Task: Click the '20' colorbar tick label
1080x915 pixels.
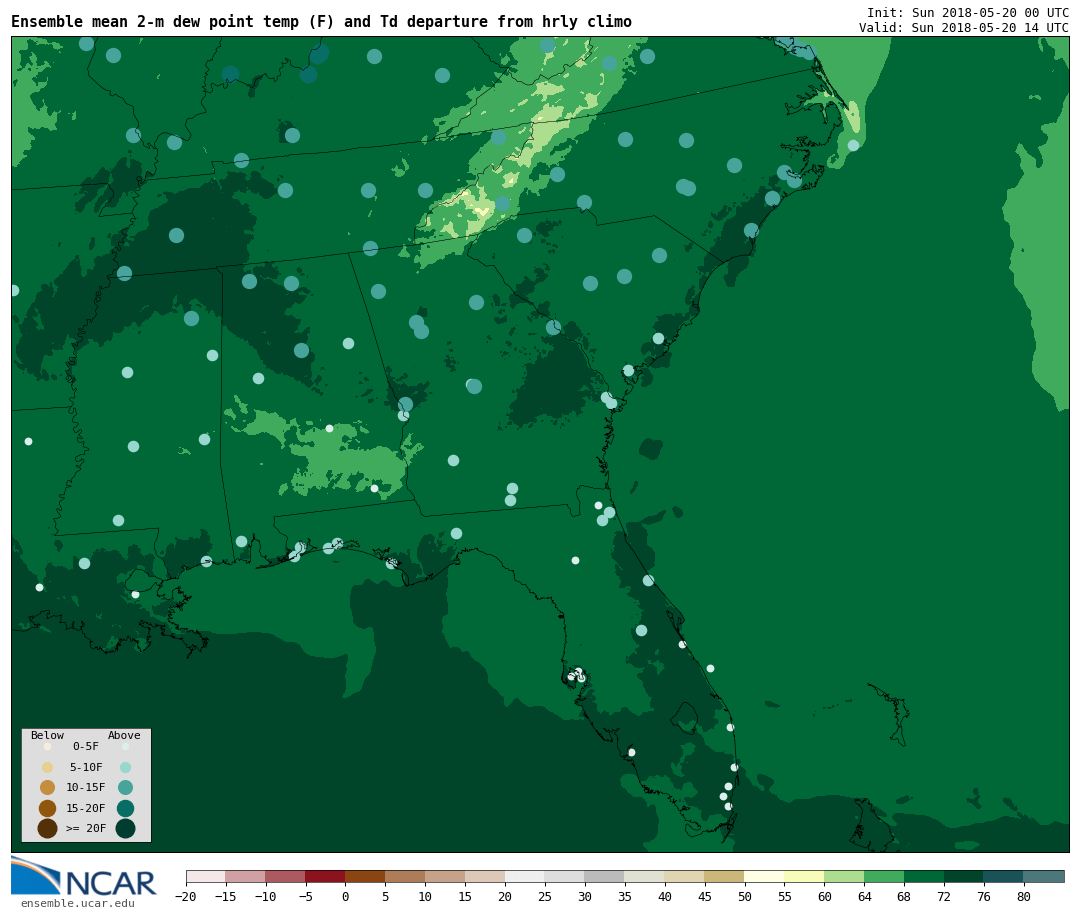Action: click(506, 896)
